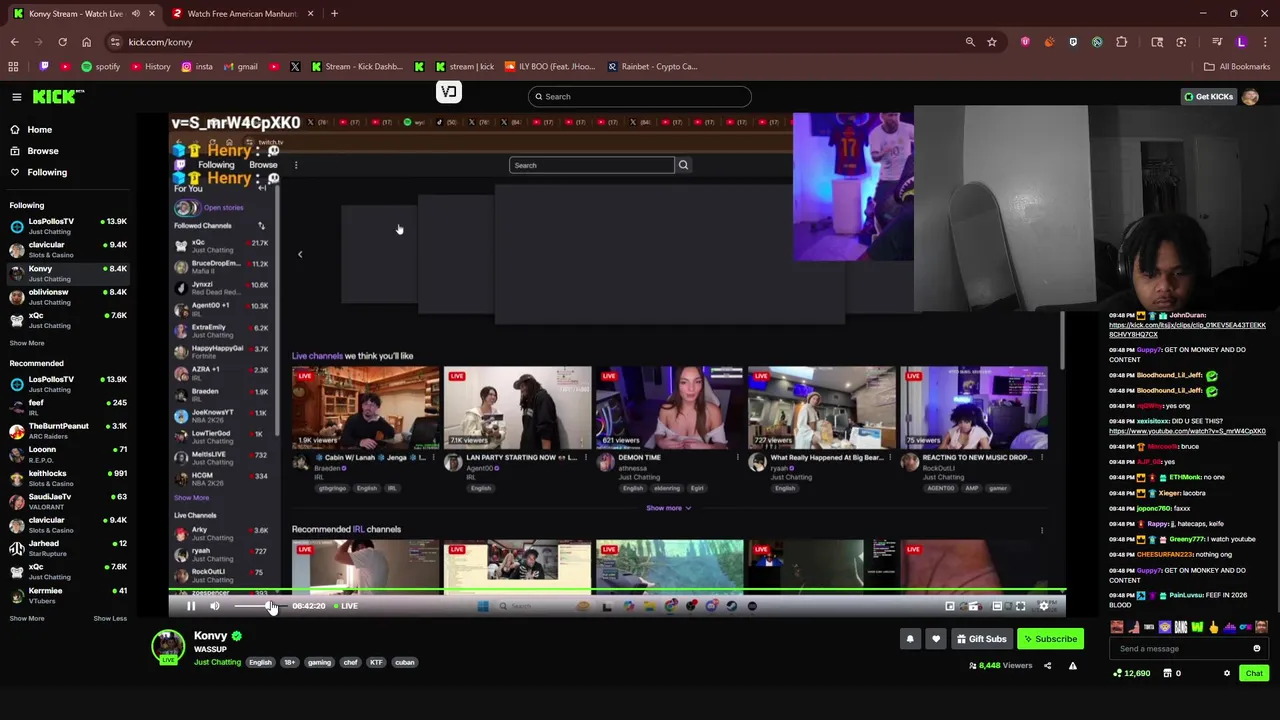Open chat settings gear icon
The width and height of the screenshot is (1280, 720).
click(1227, 674)
